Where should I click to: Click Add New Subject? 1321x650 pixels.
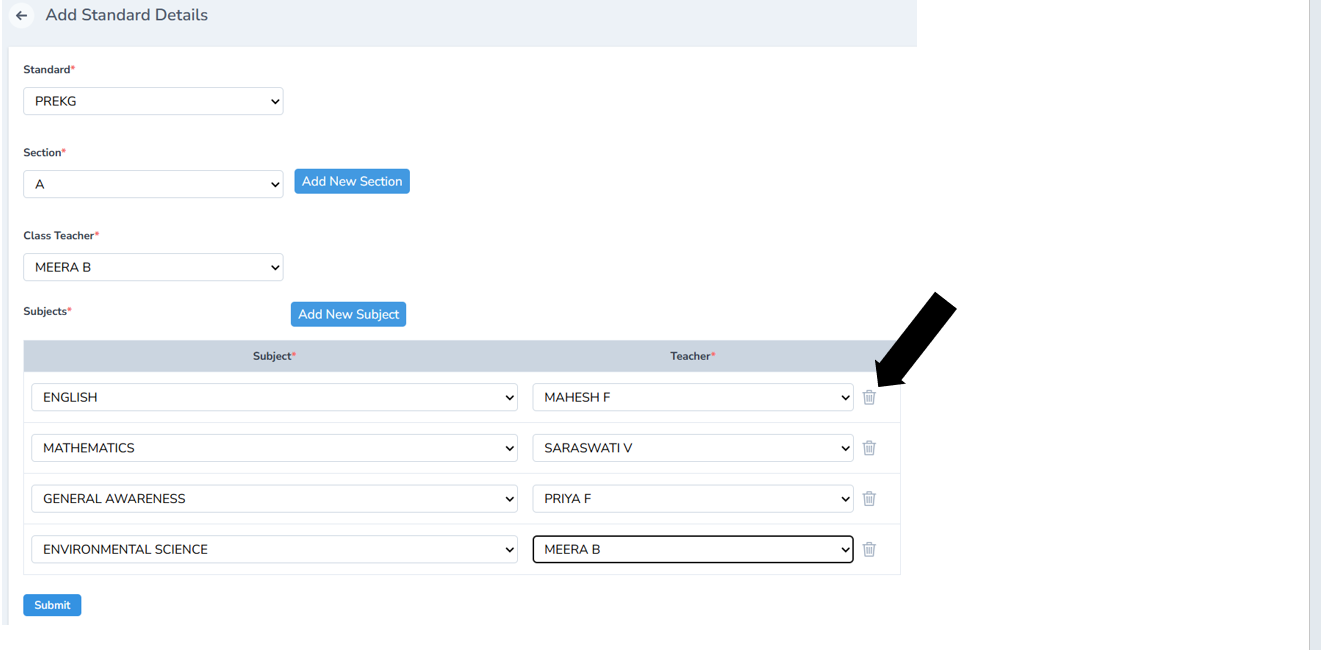tap(348, 314)
